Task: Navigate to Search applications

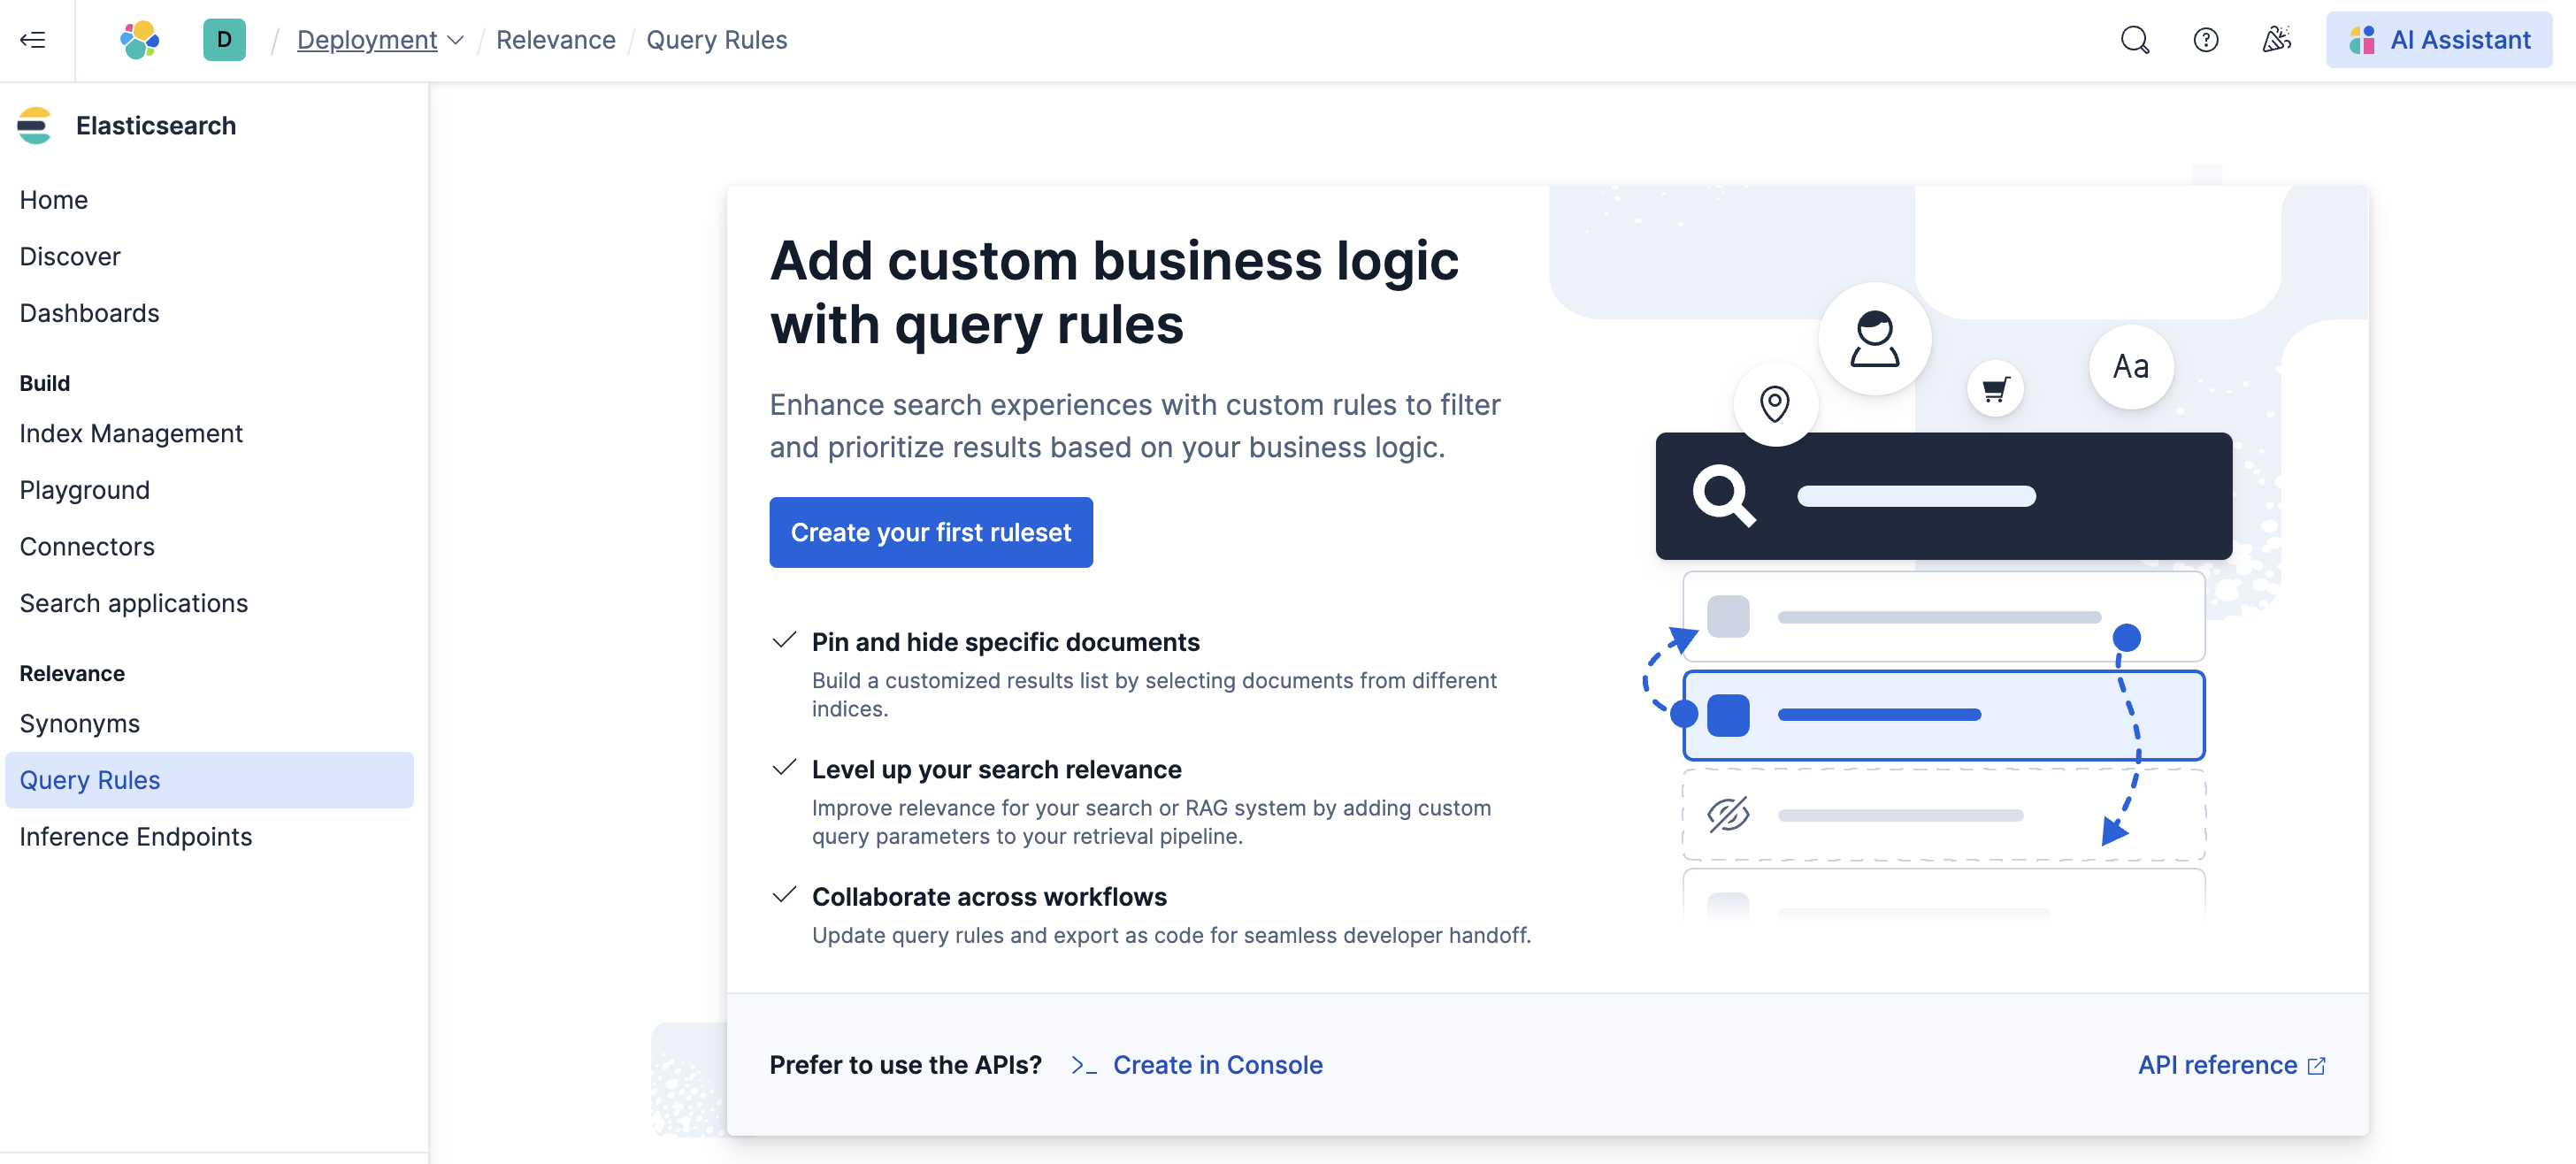Action: 134,603
